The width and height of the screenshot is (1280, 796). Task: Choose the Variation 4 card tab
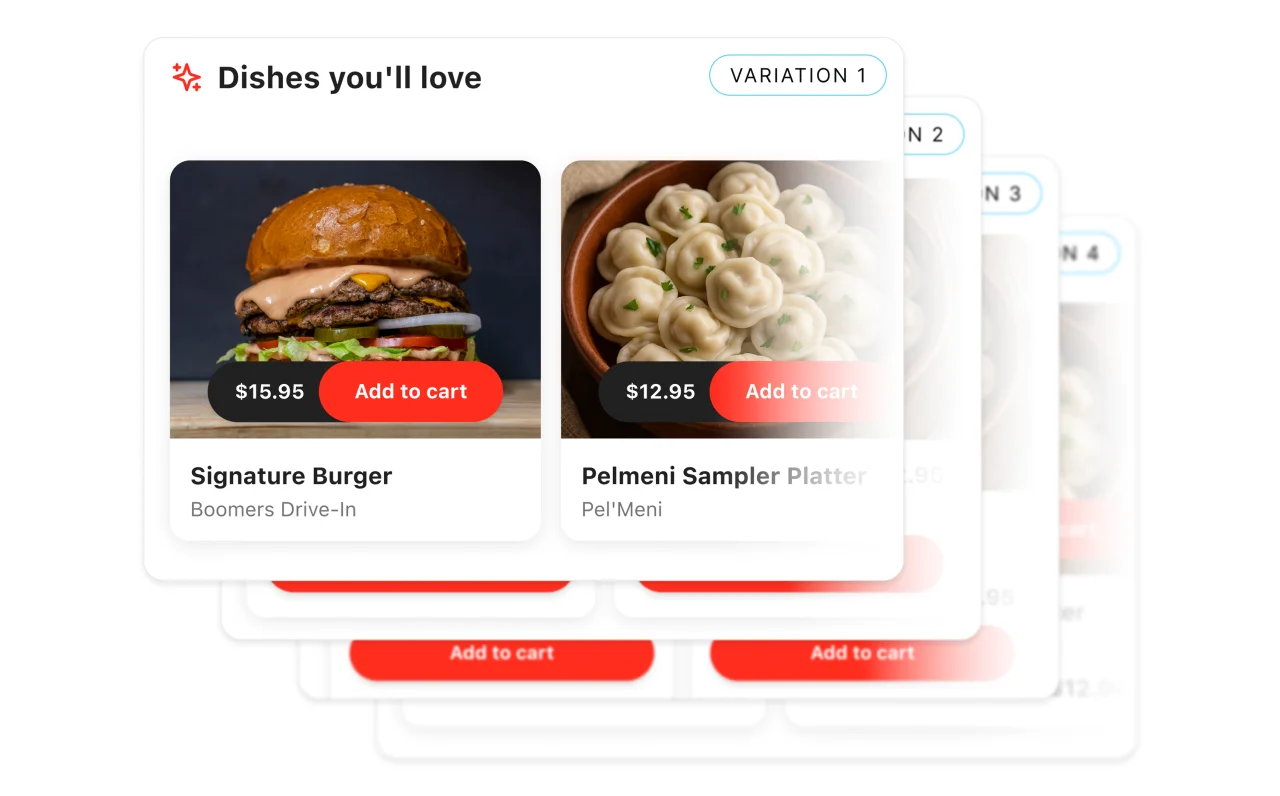point(1090,253)
